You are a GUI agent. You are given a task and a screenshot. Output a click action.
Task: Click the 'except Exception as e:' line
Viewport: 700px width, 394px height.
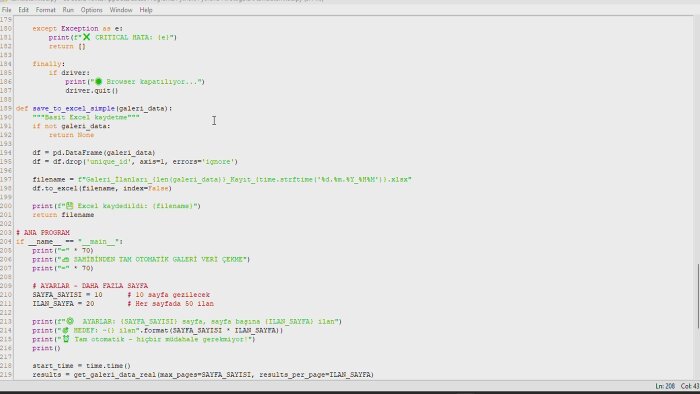(x=77, y=29)
